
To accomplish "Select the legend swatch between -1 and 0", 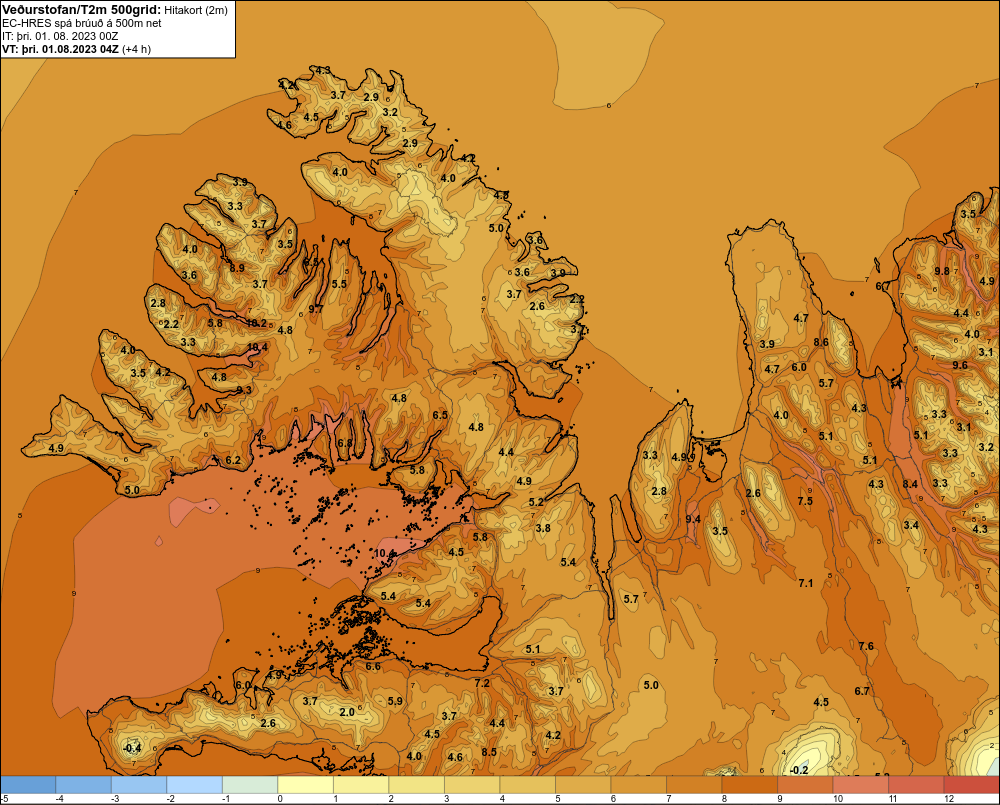I will tap(250, 785).
